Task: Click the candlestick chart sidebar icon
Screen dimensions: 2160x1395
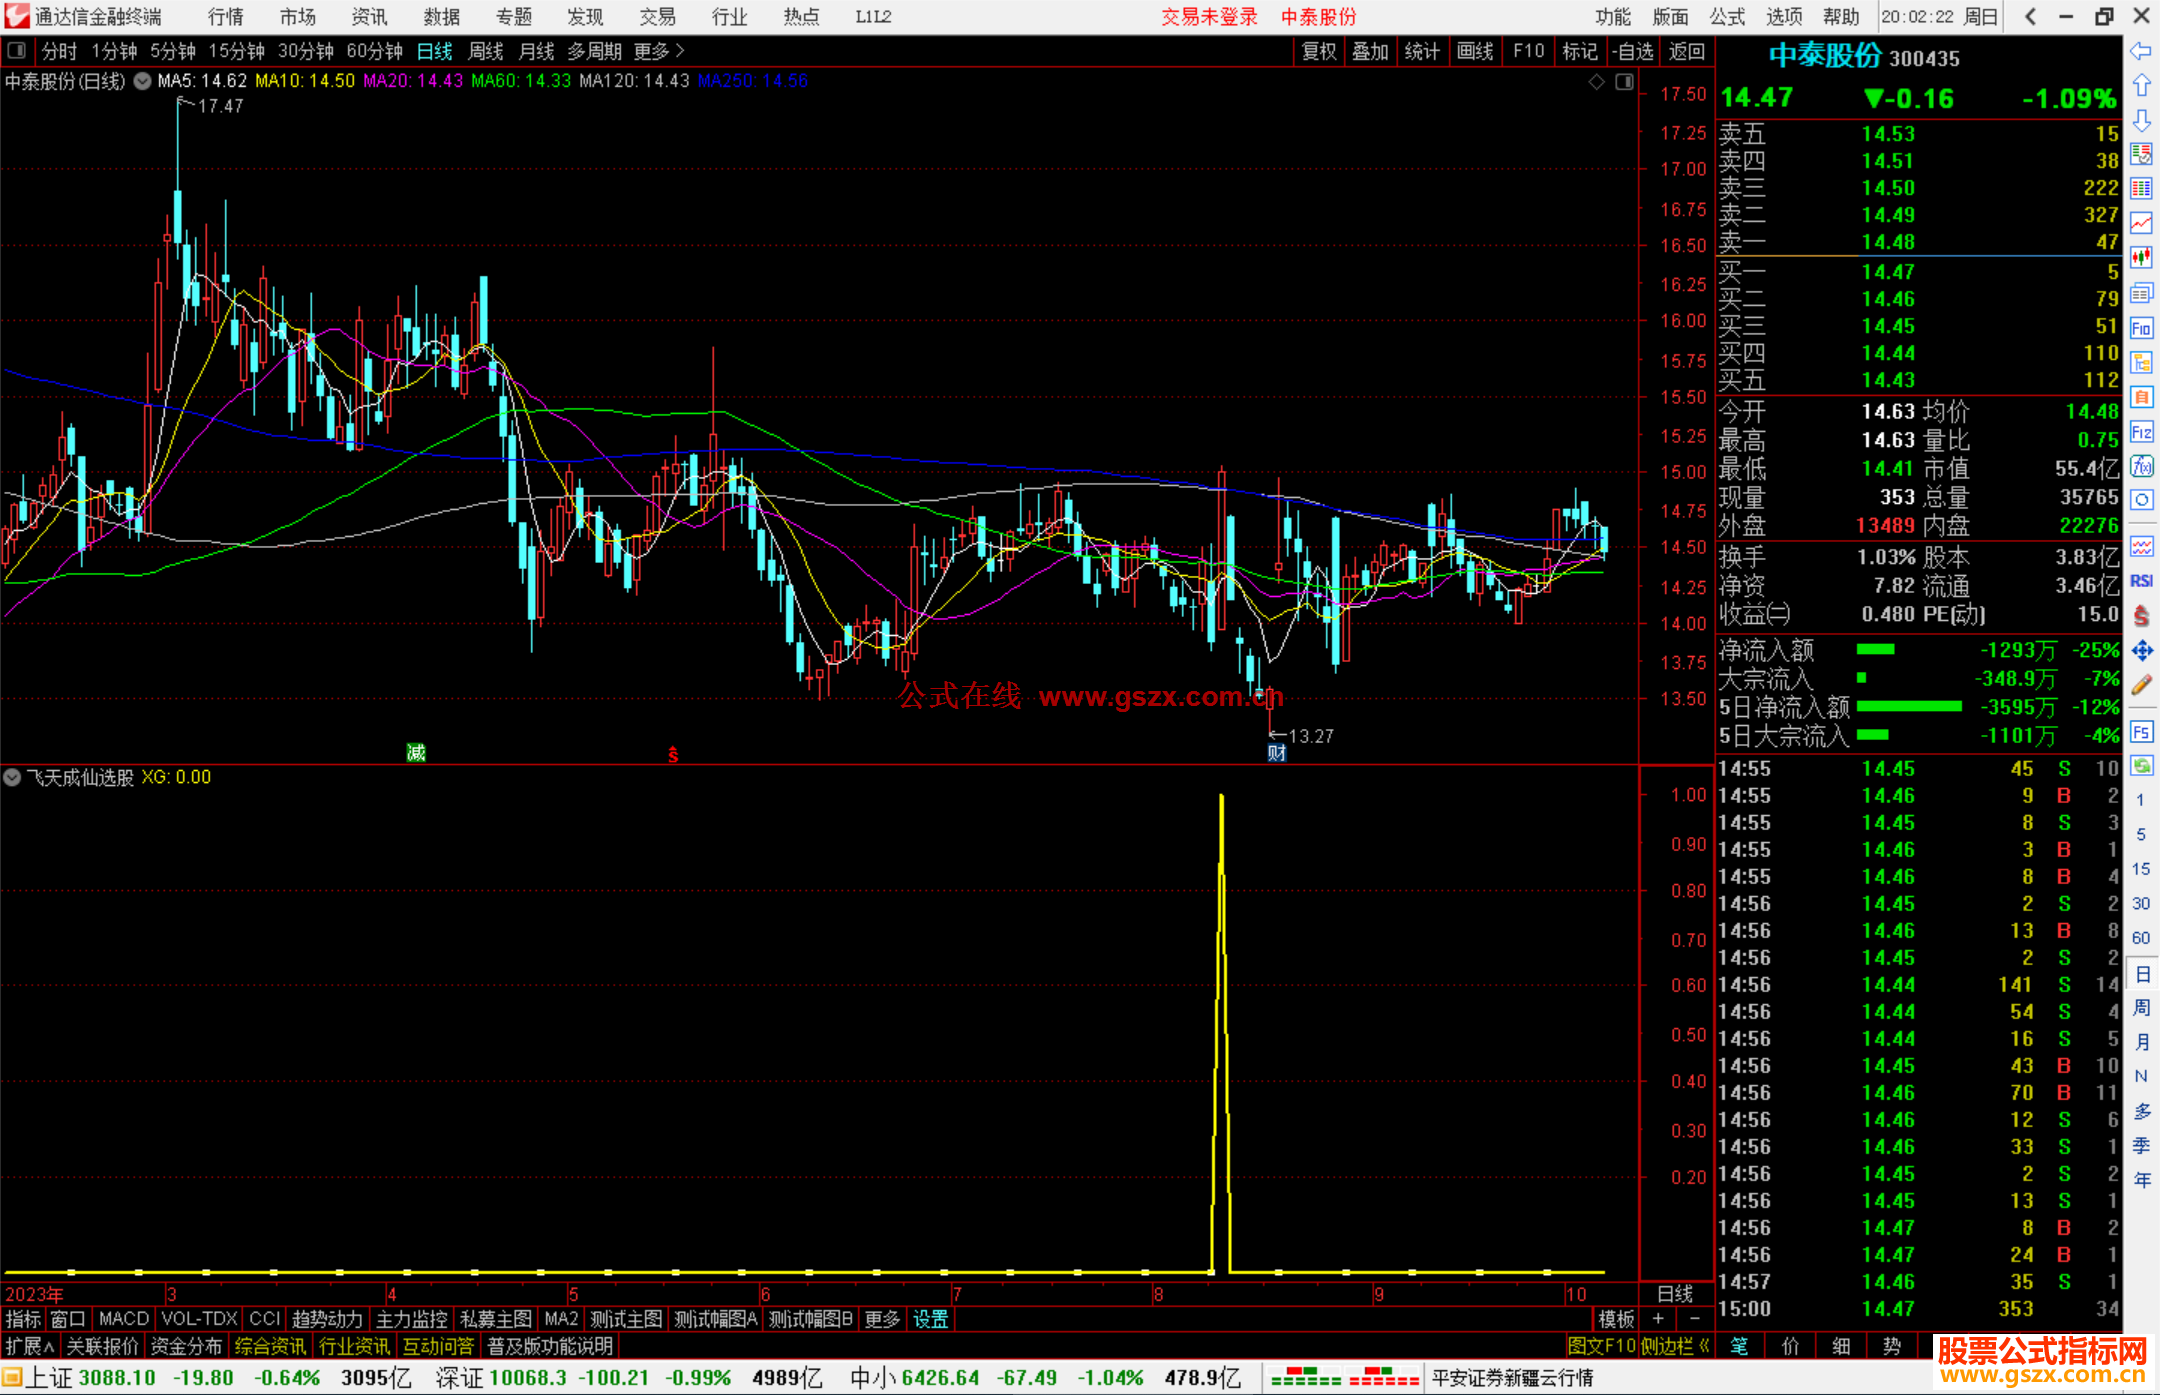Action: click(2141, 257)
